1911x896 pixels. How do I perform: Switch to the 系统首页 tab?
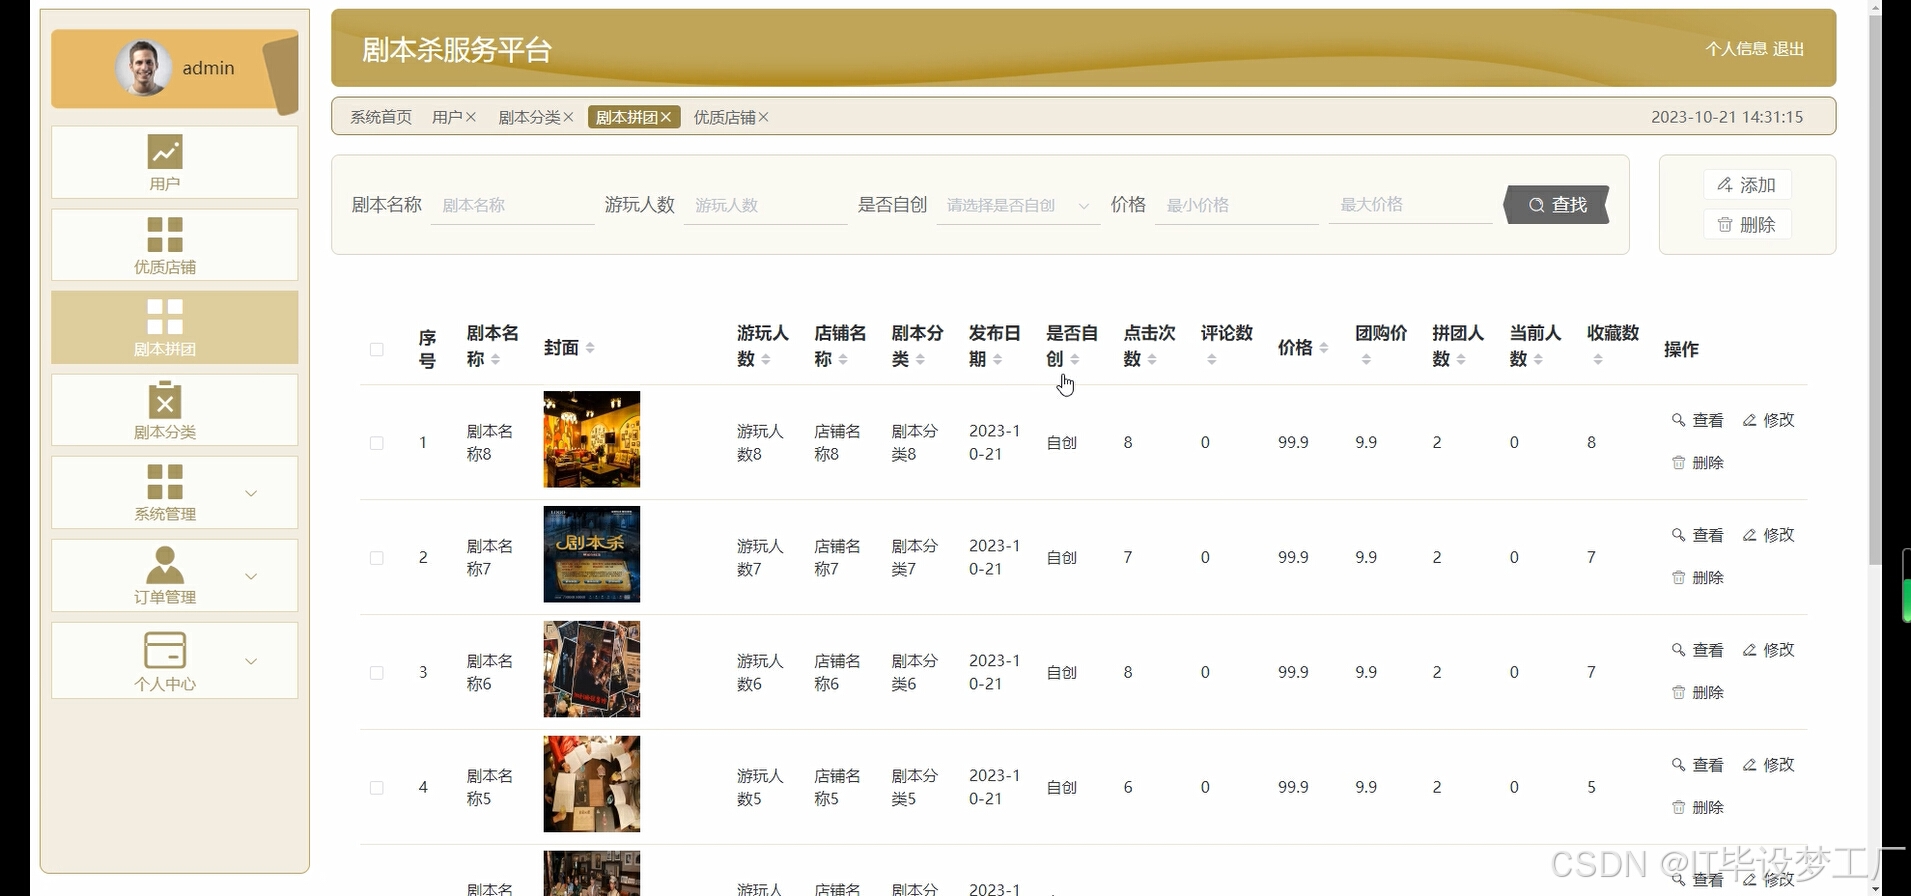point(381,117)
